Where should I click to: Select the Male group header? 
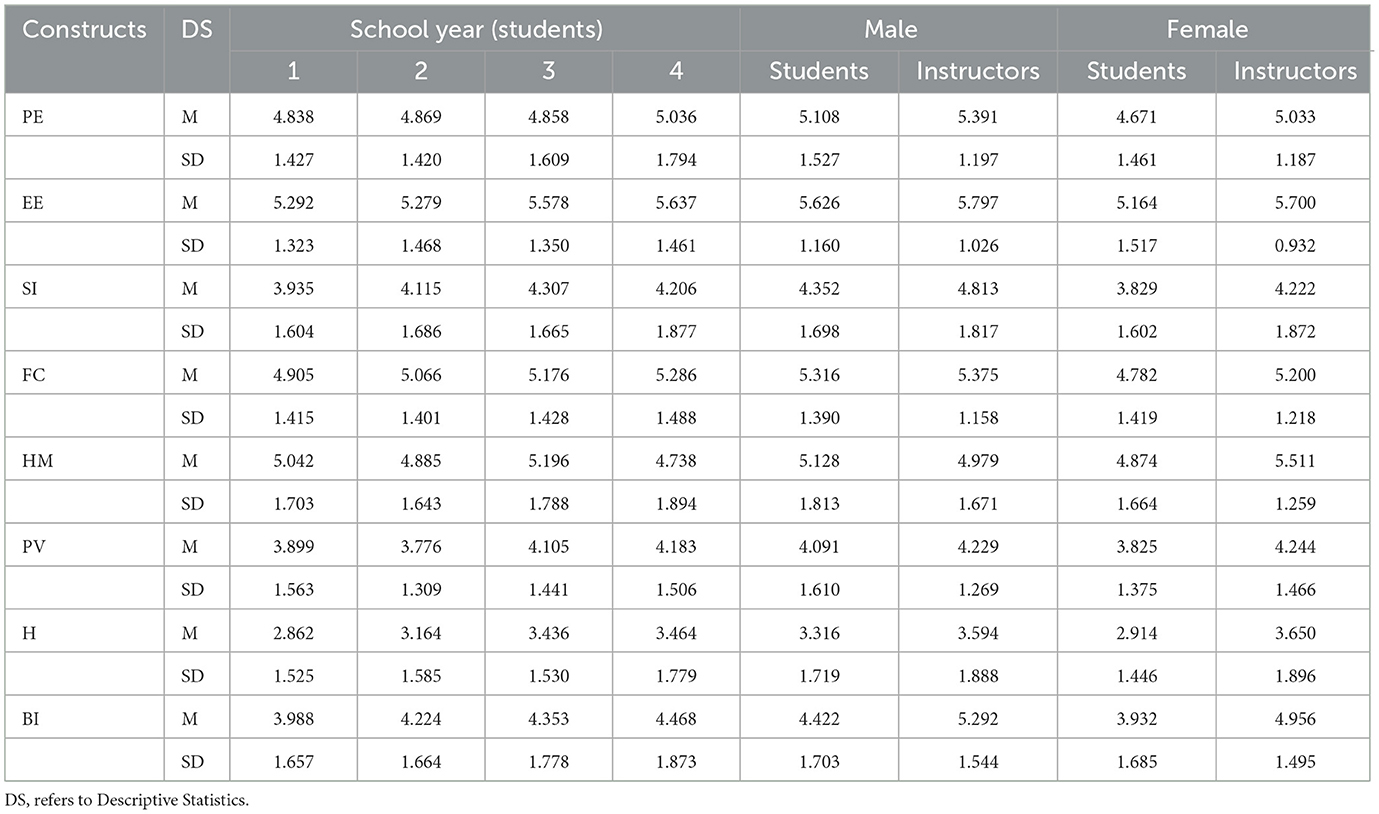[x=891, y=29]
